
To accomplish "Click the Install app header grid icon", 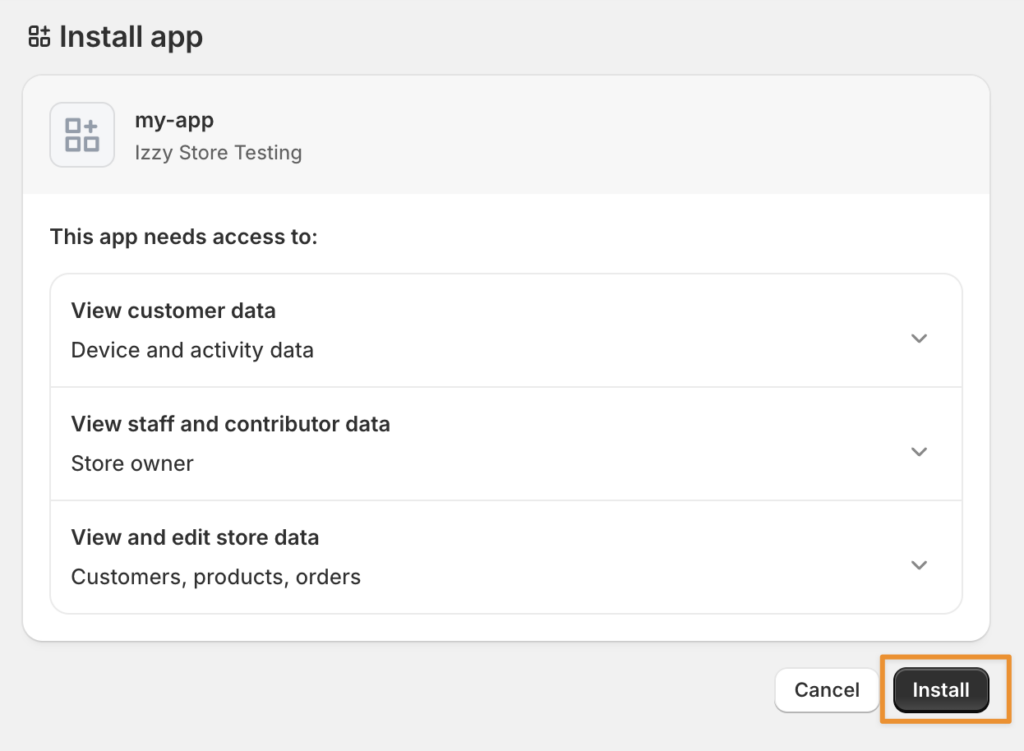I will click(x=39, y=37).
